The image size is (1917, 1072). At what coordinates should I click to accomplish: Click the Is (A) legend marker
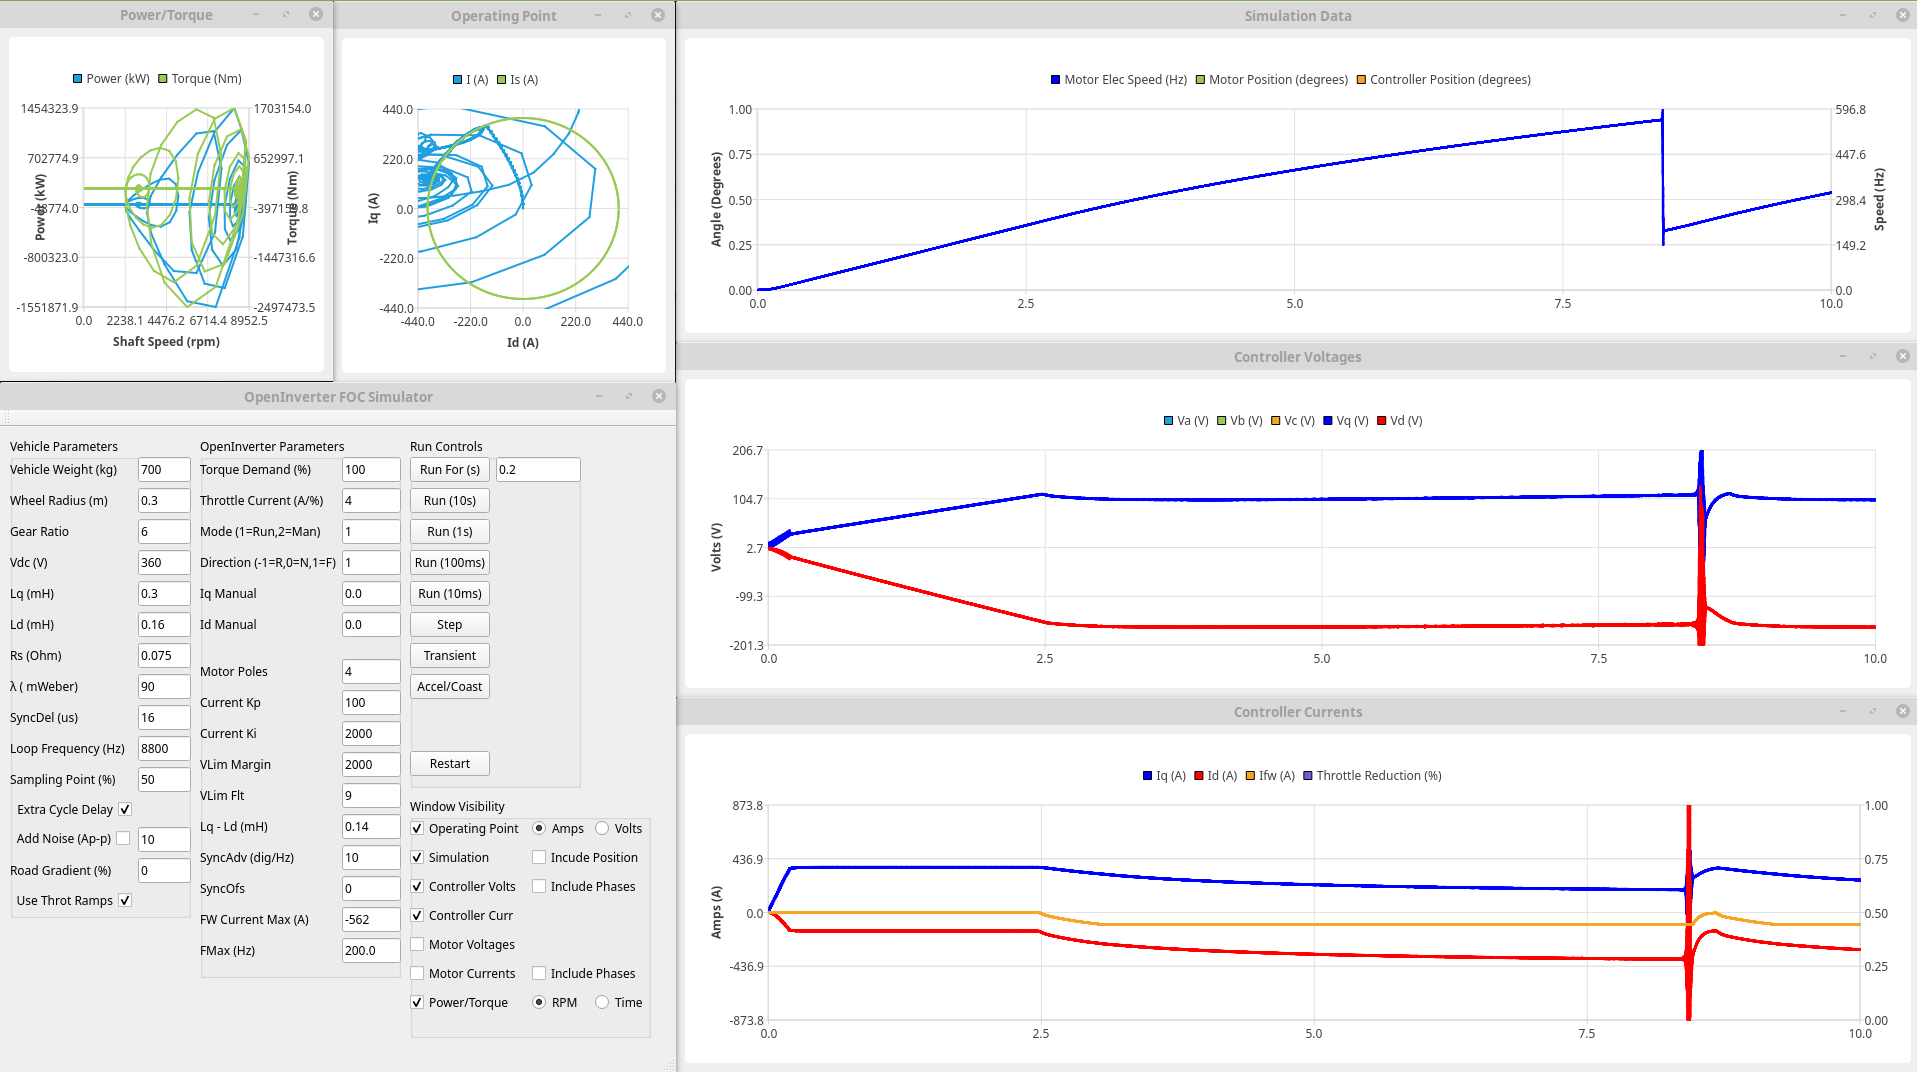tap(502, 80)
